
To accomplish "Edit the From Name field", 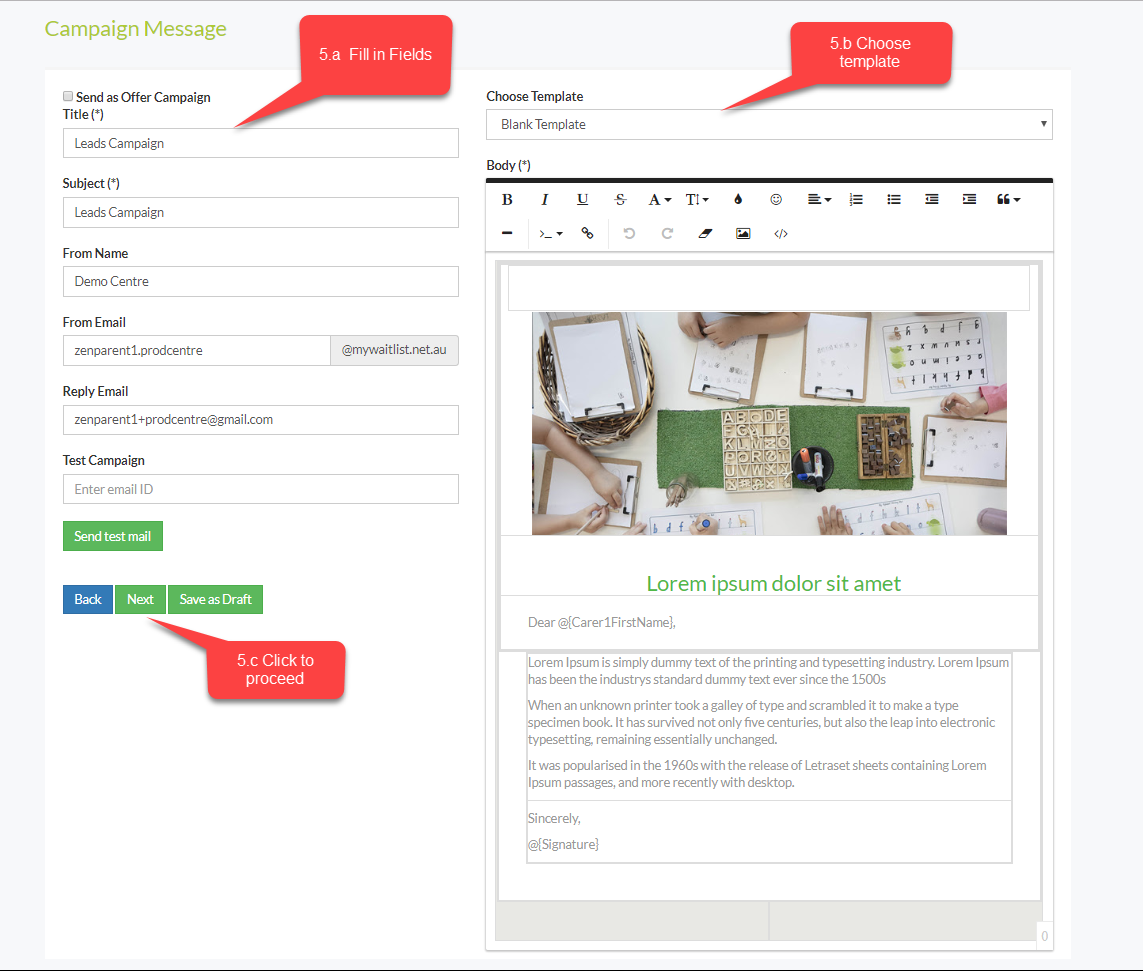I will click(x=260, y=281).
